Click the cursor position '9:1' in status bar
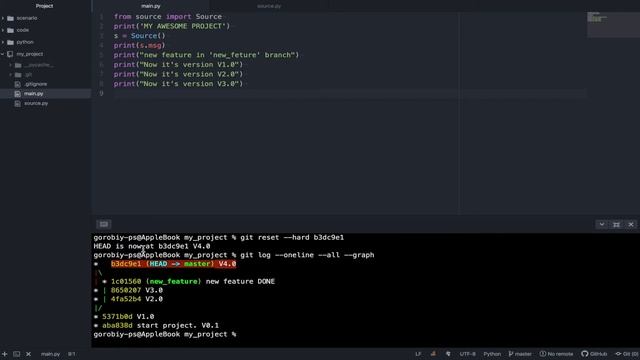The image size is (640, 360). (x=71, y=354)
